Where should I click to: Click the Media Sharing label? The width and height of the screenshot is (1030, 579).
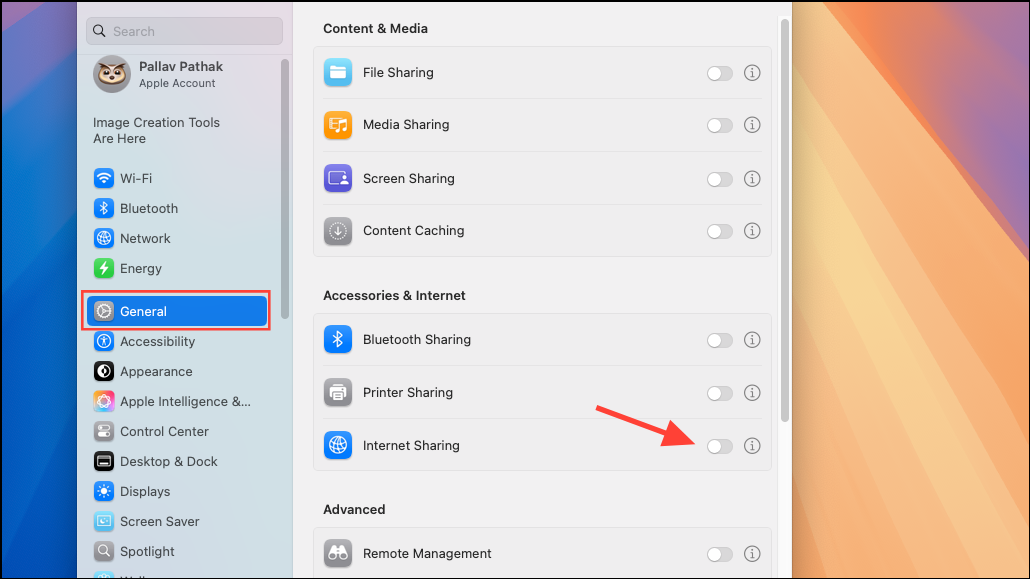(x=406, y=125)
